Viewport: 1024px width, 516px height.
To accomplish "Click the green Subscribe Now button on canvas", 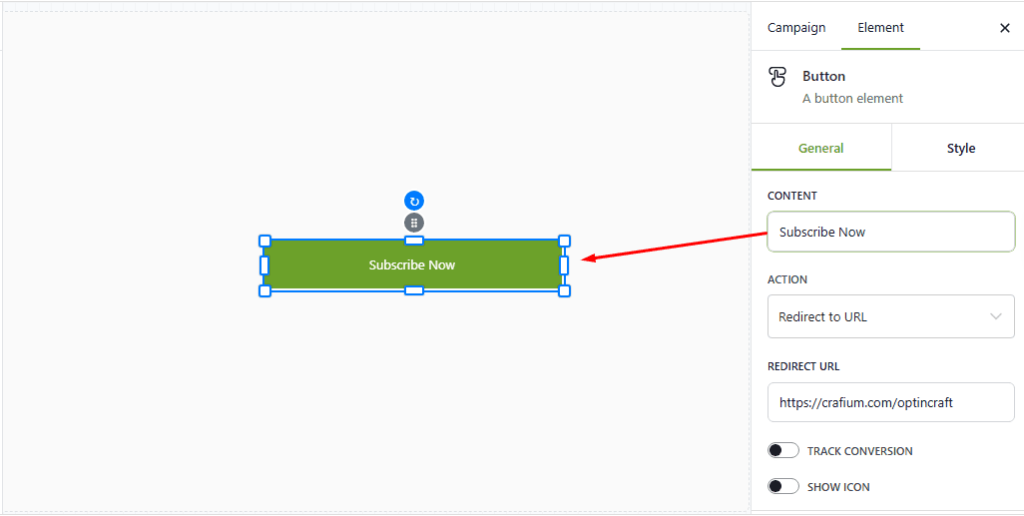I will tap(412, 265).
